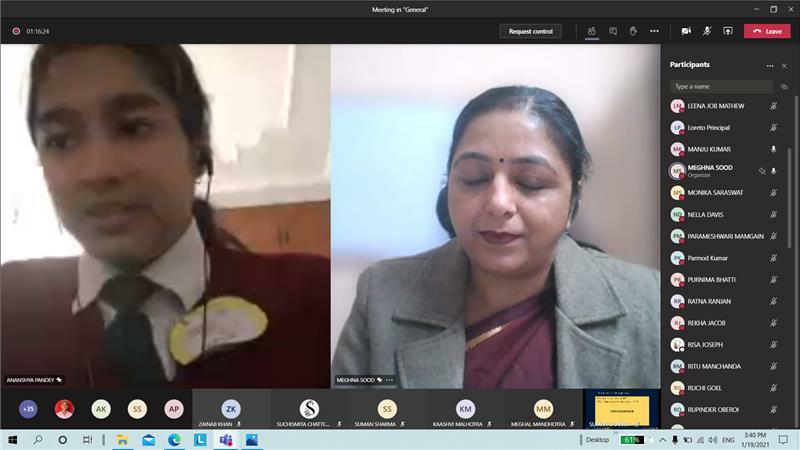Image resolution: width=800 pixels, height=450 pixels.
Task: Close the Participants panel
Action: click(x=785, y=65)
